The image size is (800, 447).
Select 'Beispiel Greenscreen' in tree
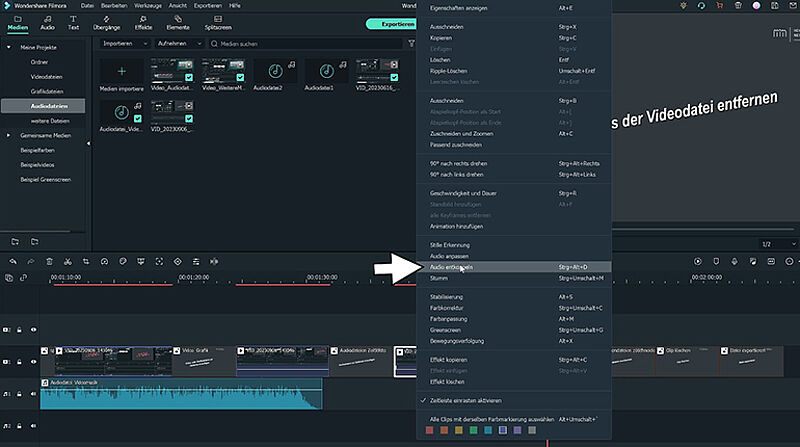[x=45, y=180]
